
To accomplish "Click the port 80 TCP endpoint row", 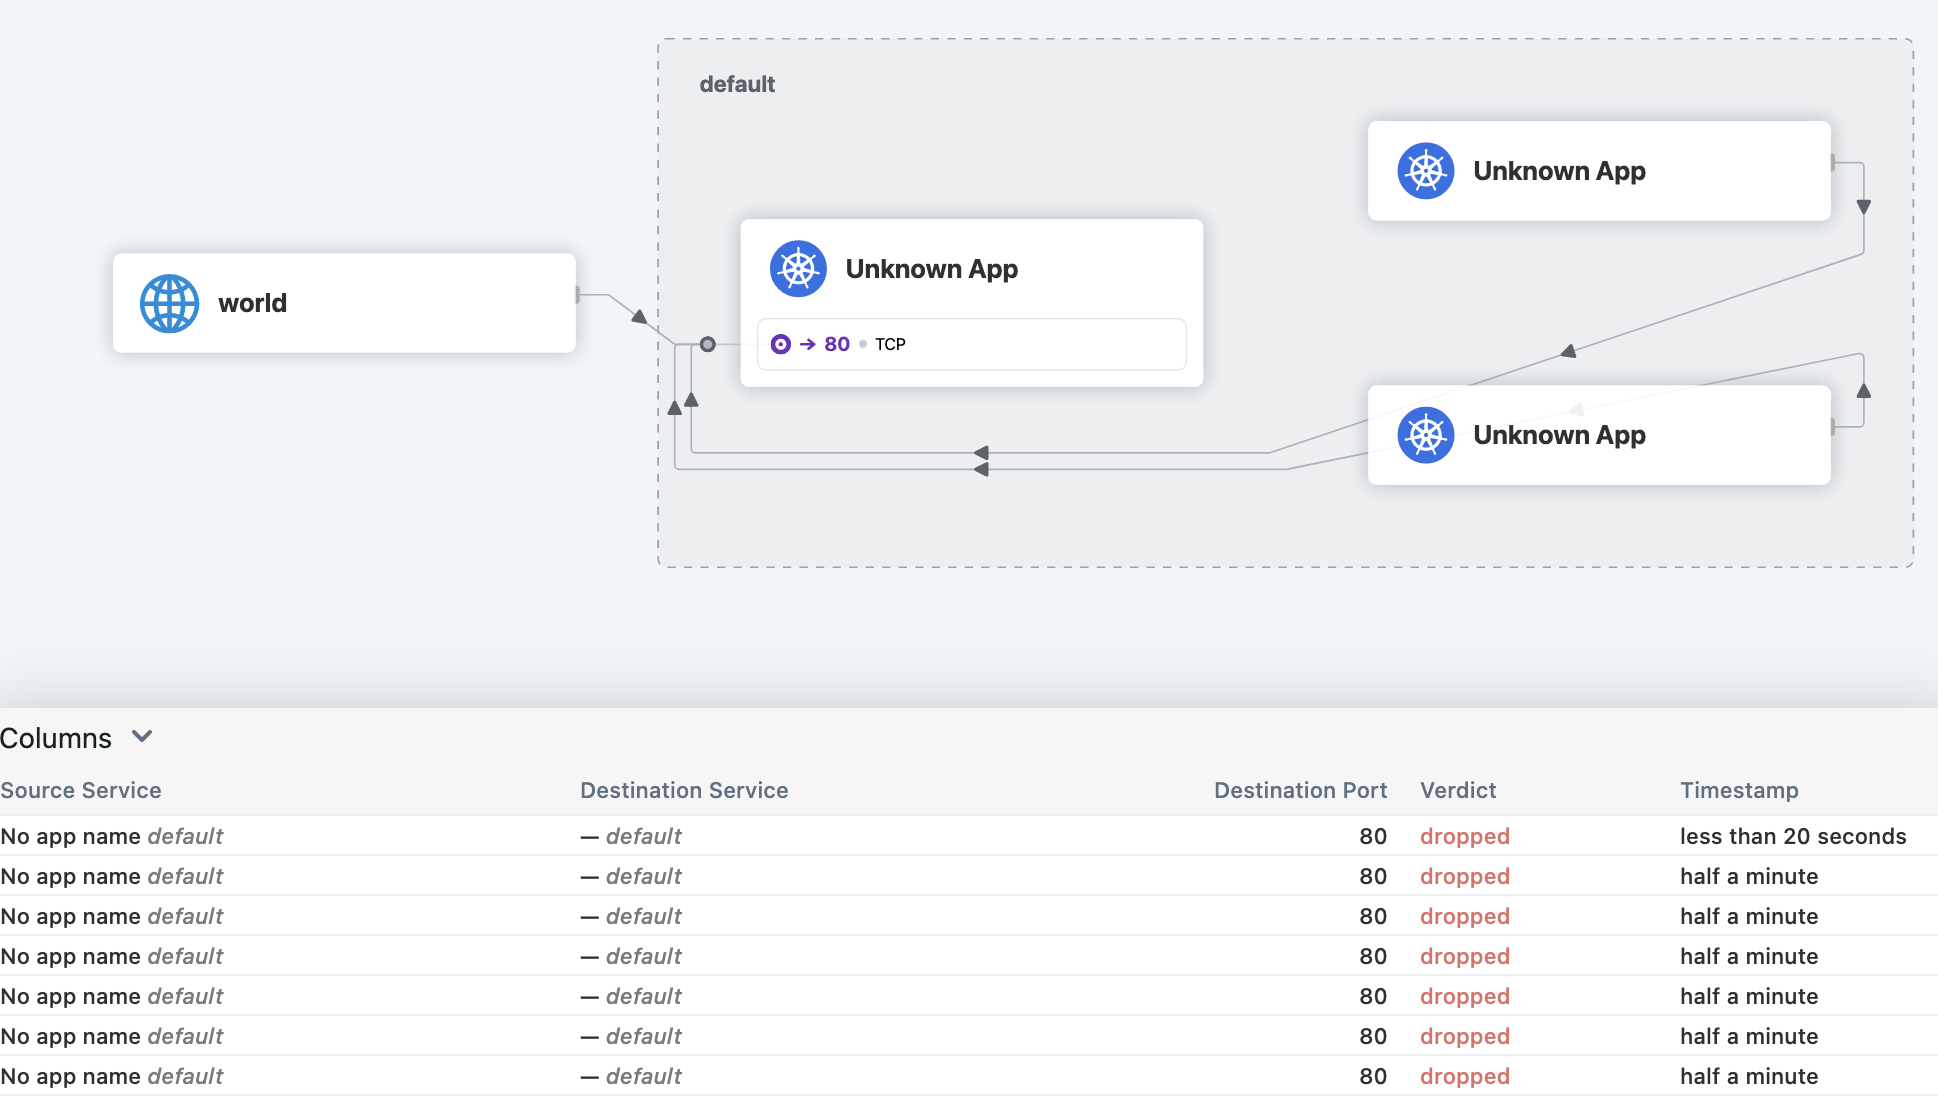I will 971,344.
